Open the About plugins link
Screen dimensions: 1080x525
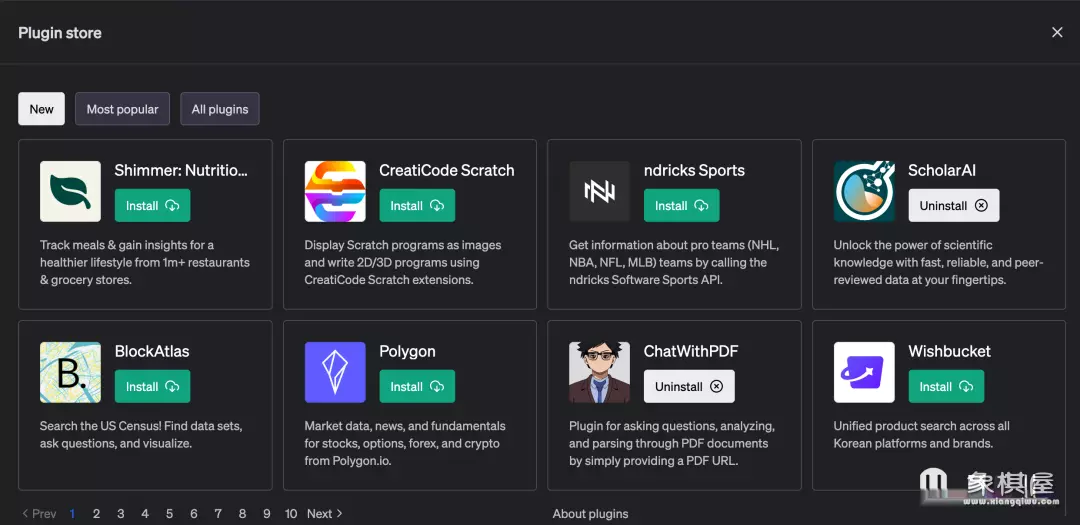[590, 514]
